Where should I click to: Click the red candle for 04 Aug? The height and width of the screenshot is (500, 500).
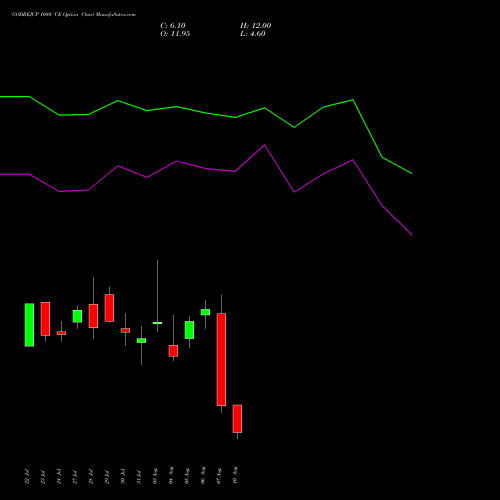click(x=173, y=351)
